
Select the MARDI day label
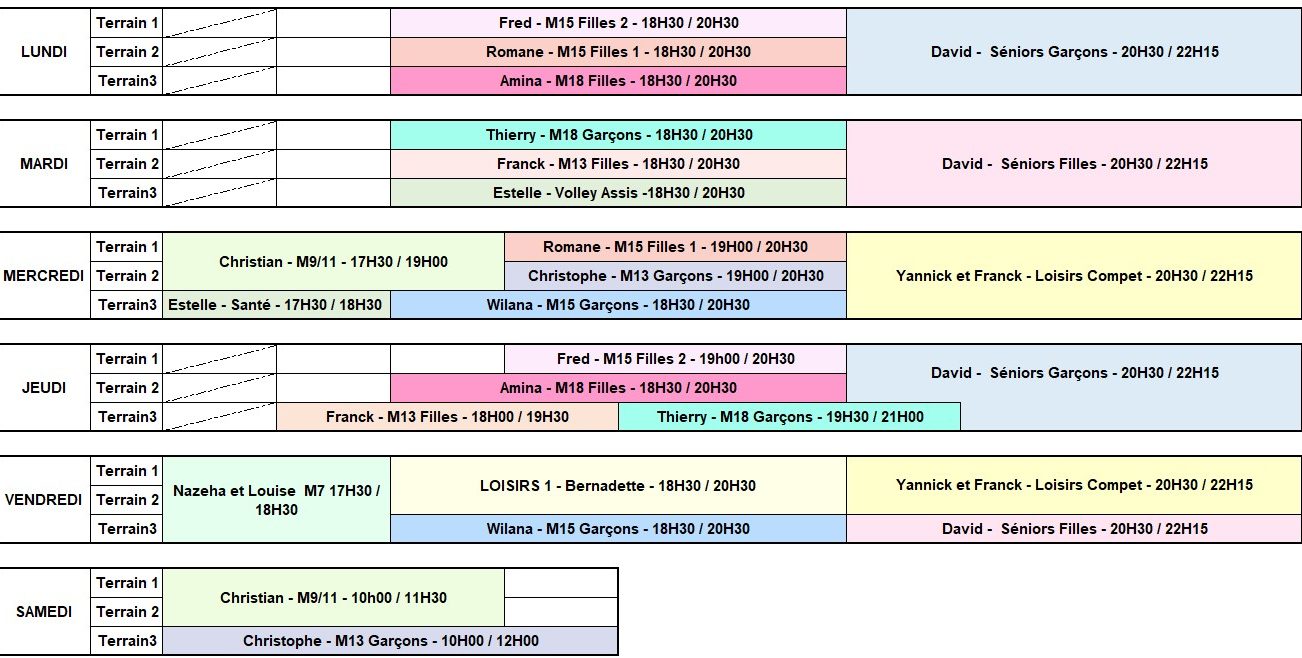coord(45,164)
